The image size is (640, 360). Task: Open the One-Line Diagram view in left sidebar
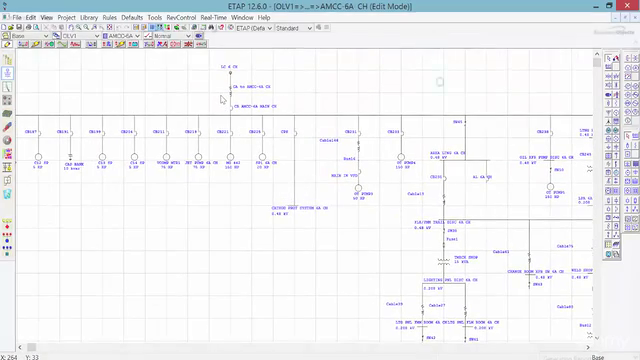tap(7, 73)
